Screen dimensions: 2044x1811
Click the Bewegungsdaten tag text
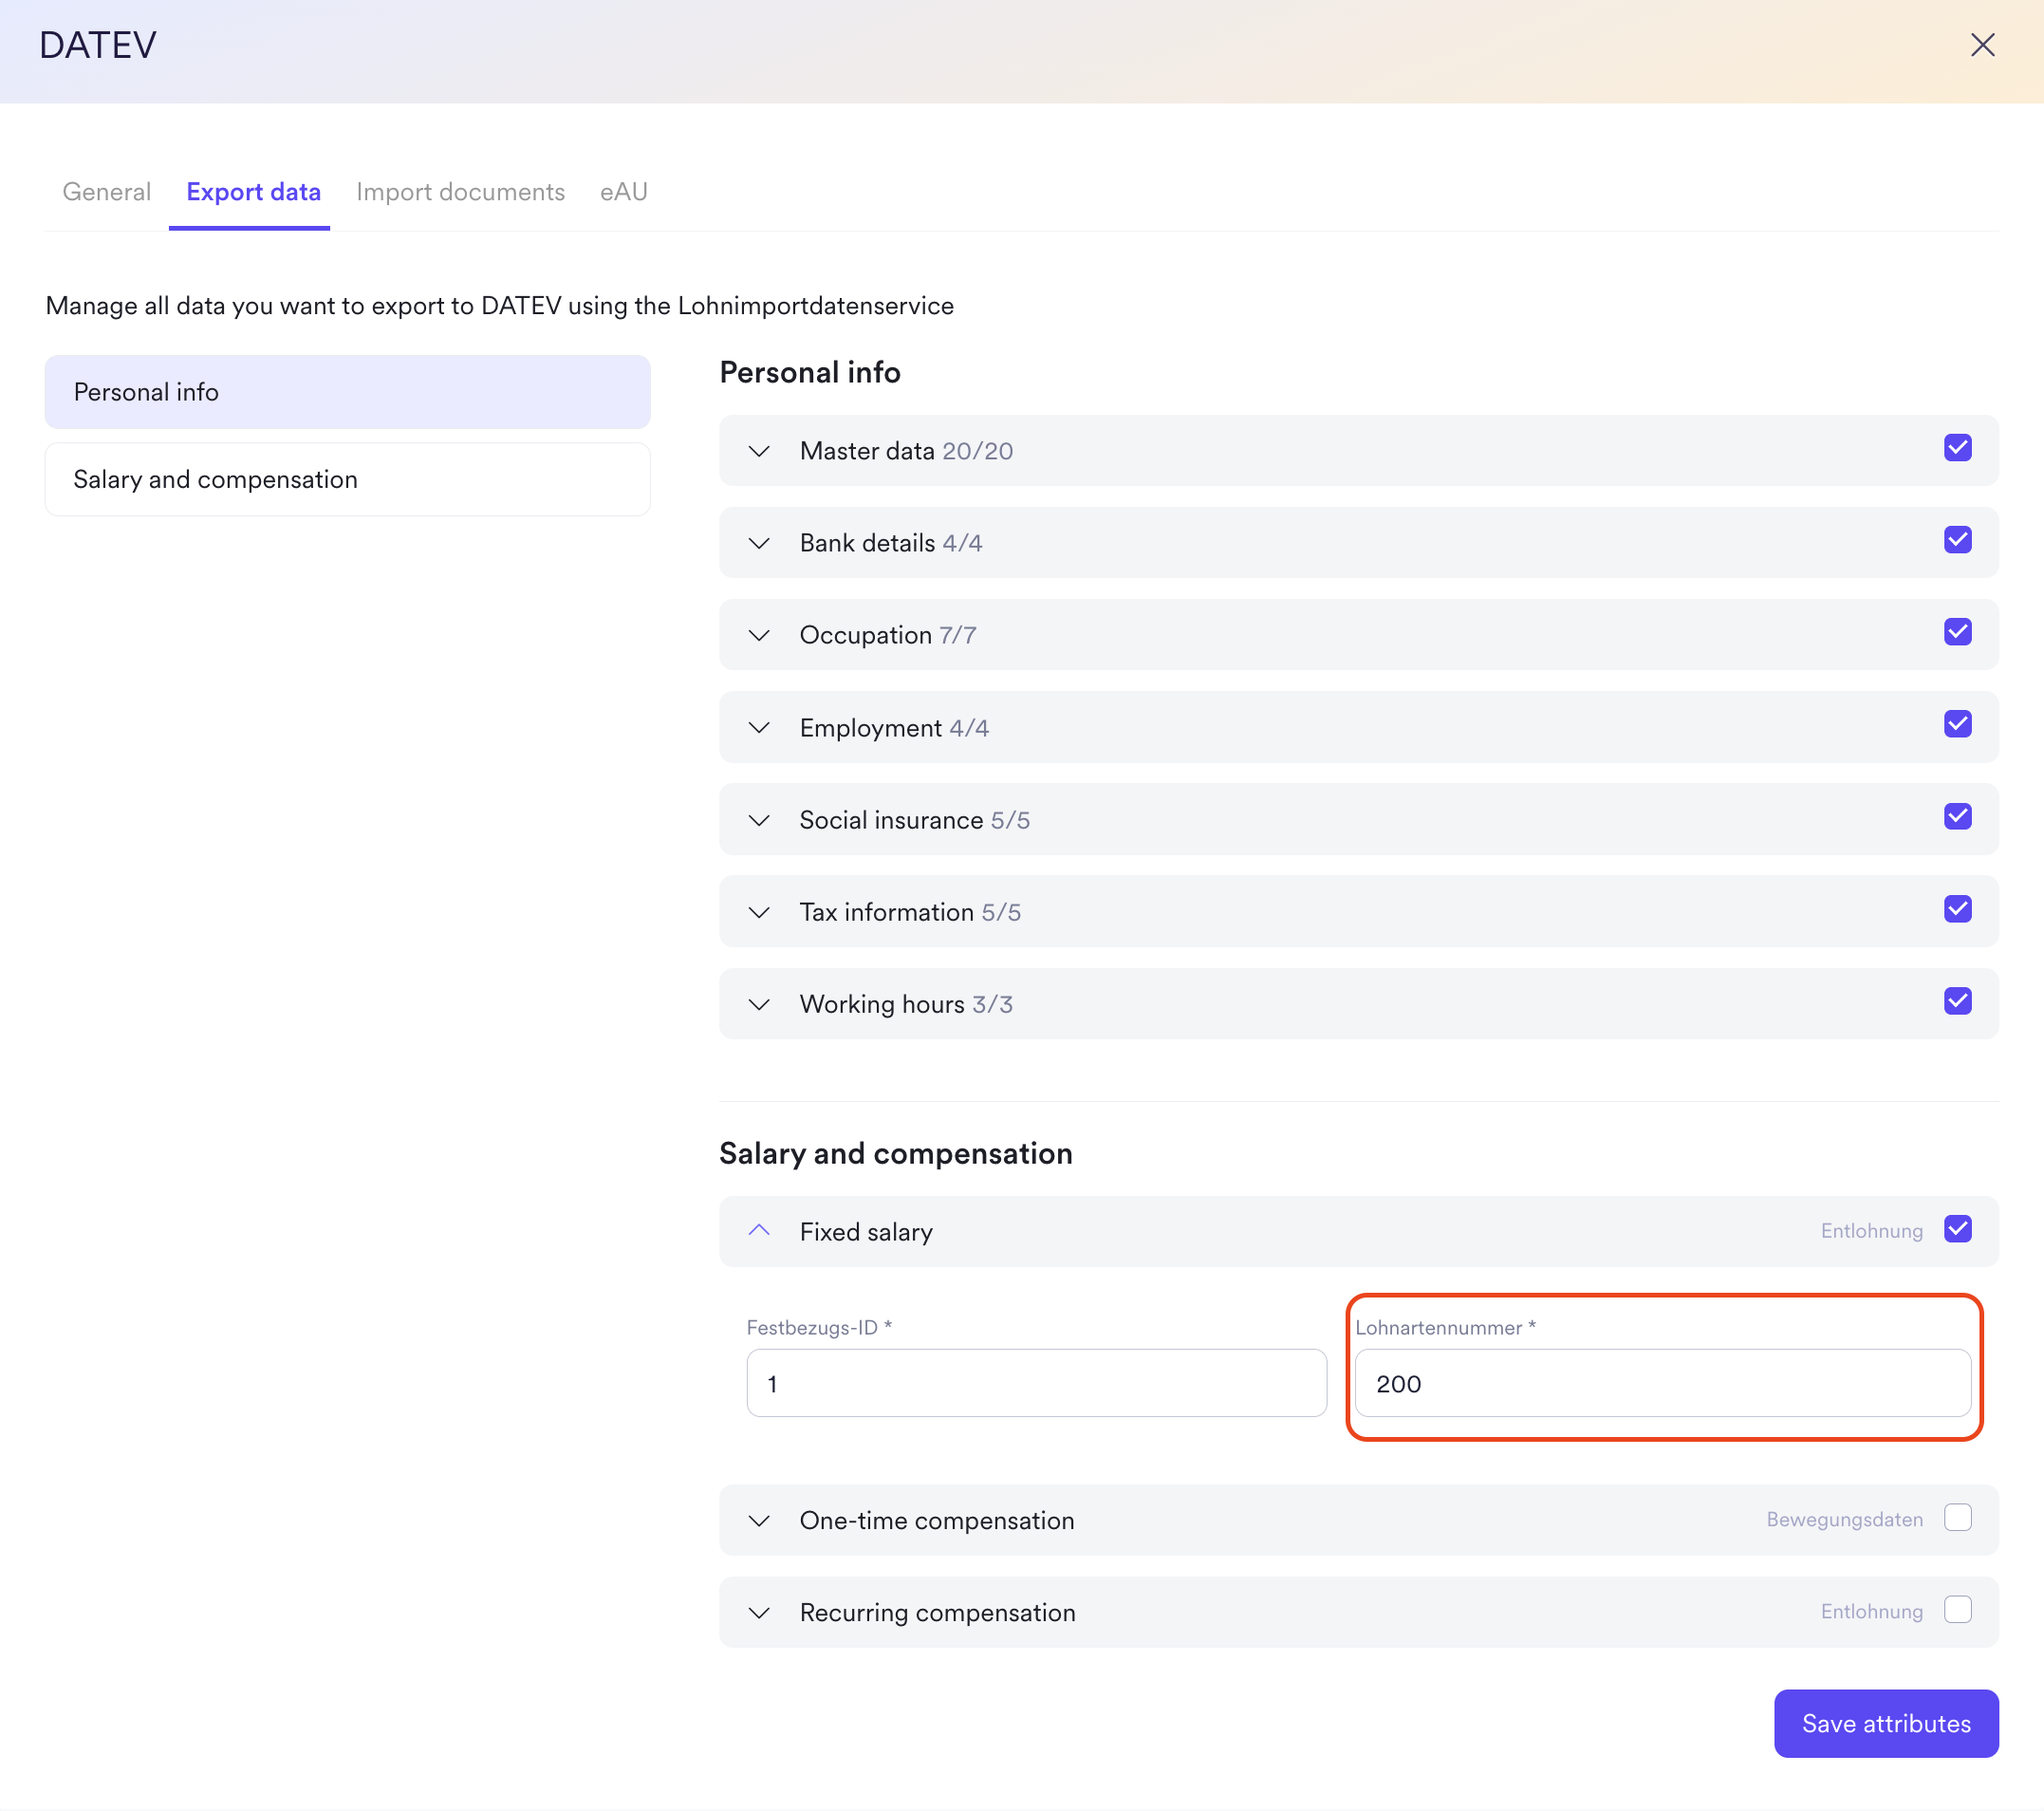(1844, 1520)
